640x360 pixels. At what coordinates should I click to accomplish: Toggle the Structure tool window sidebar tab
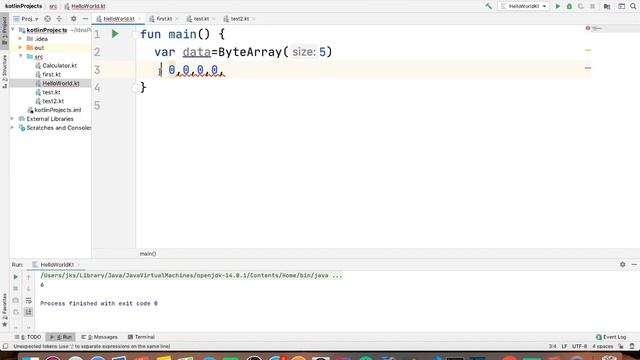coord(4,71)
